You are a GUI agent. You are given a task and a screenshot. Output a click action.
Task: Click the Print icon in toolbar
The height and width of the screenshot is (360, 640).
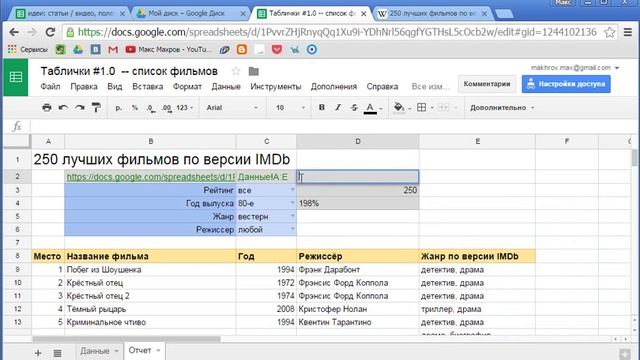47,107
